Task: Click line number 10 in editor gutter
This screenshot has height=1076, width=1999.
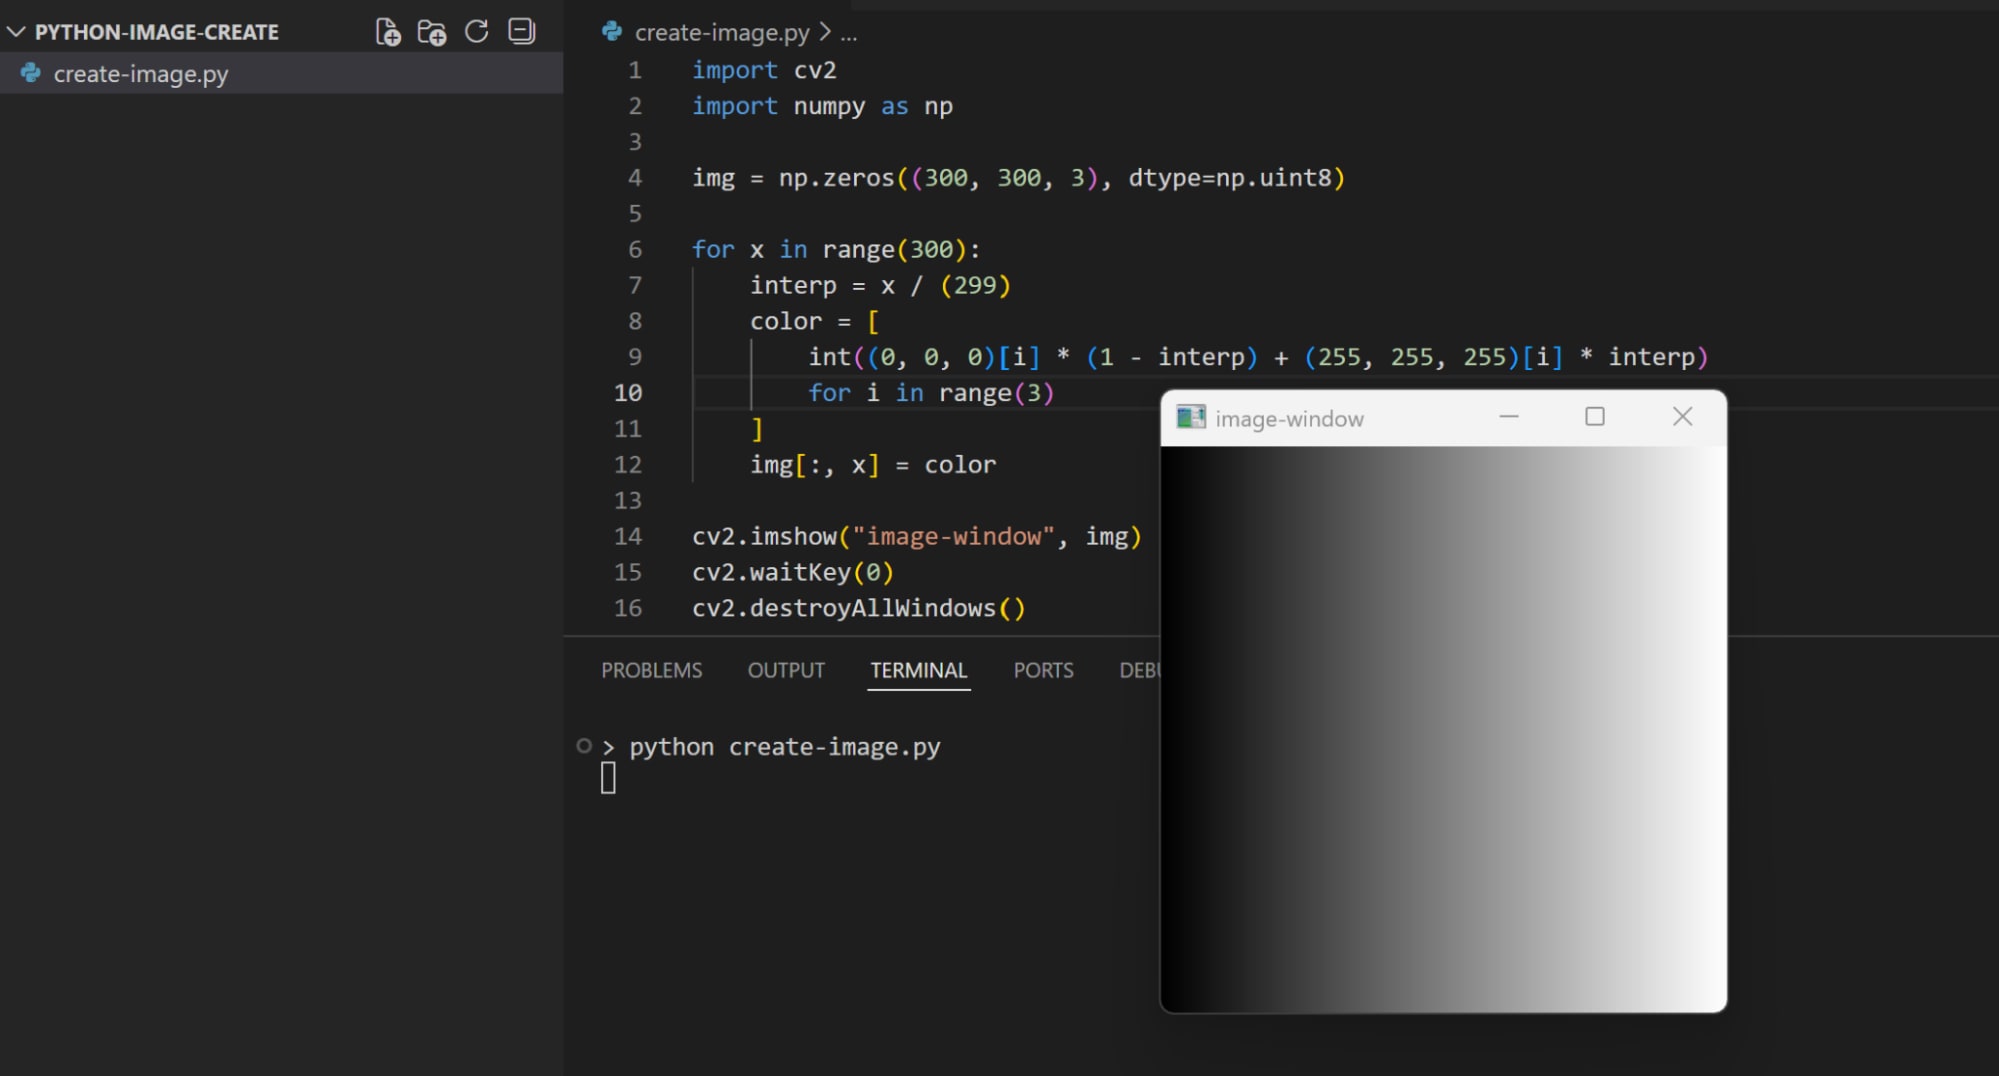Action: pyautogui.click(x=628, y=393)
